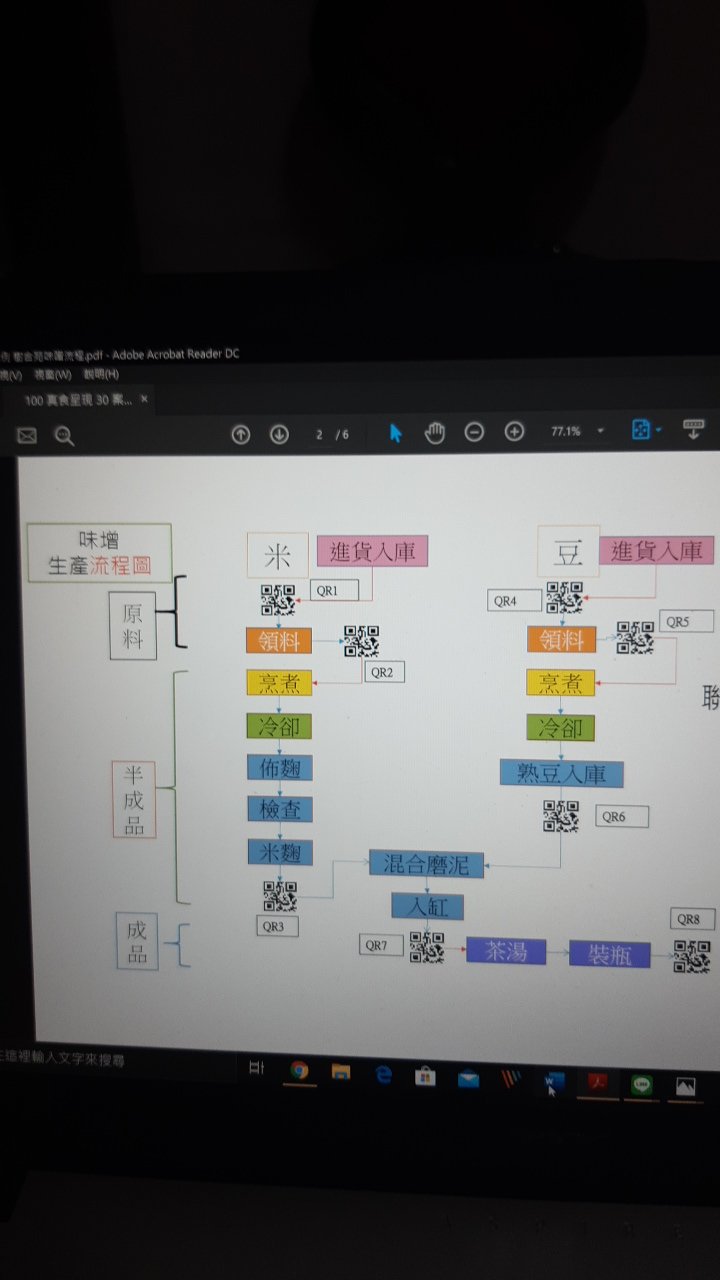Click the pink 進貨入庫 box beside 豆
The height and width of the screenshot is (1280, 720).
point(657,550)
